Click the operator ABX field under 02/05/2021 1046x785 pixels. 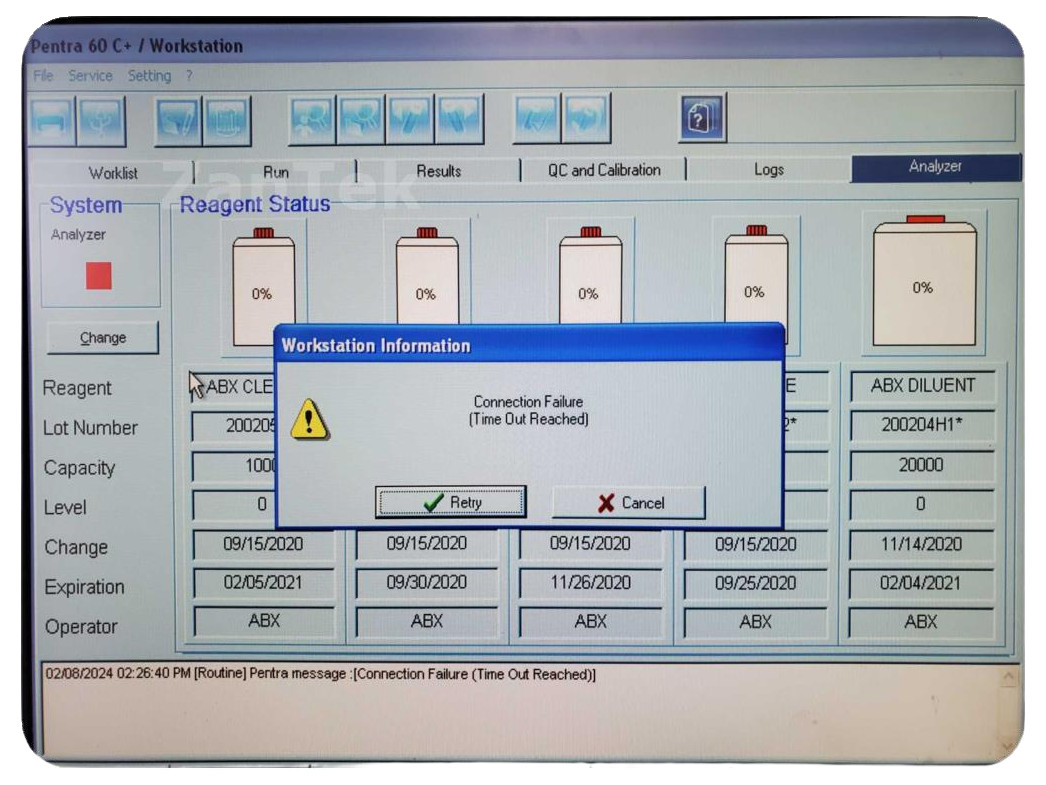(x=264, y=621)
